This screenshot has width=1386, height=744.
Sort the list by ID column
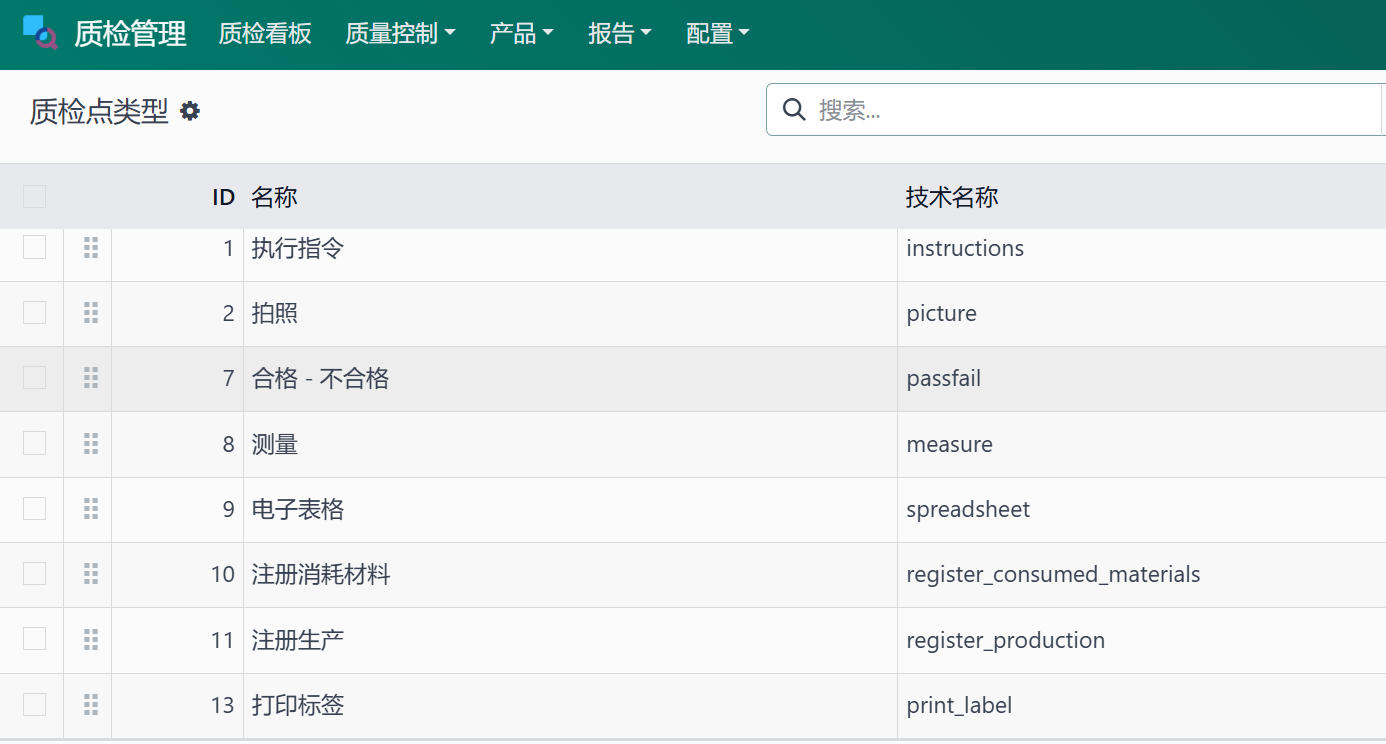coord(223,197)
